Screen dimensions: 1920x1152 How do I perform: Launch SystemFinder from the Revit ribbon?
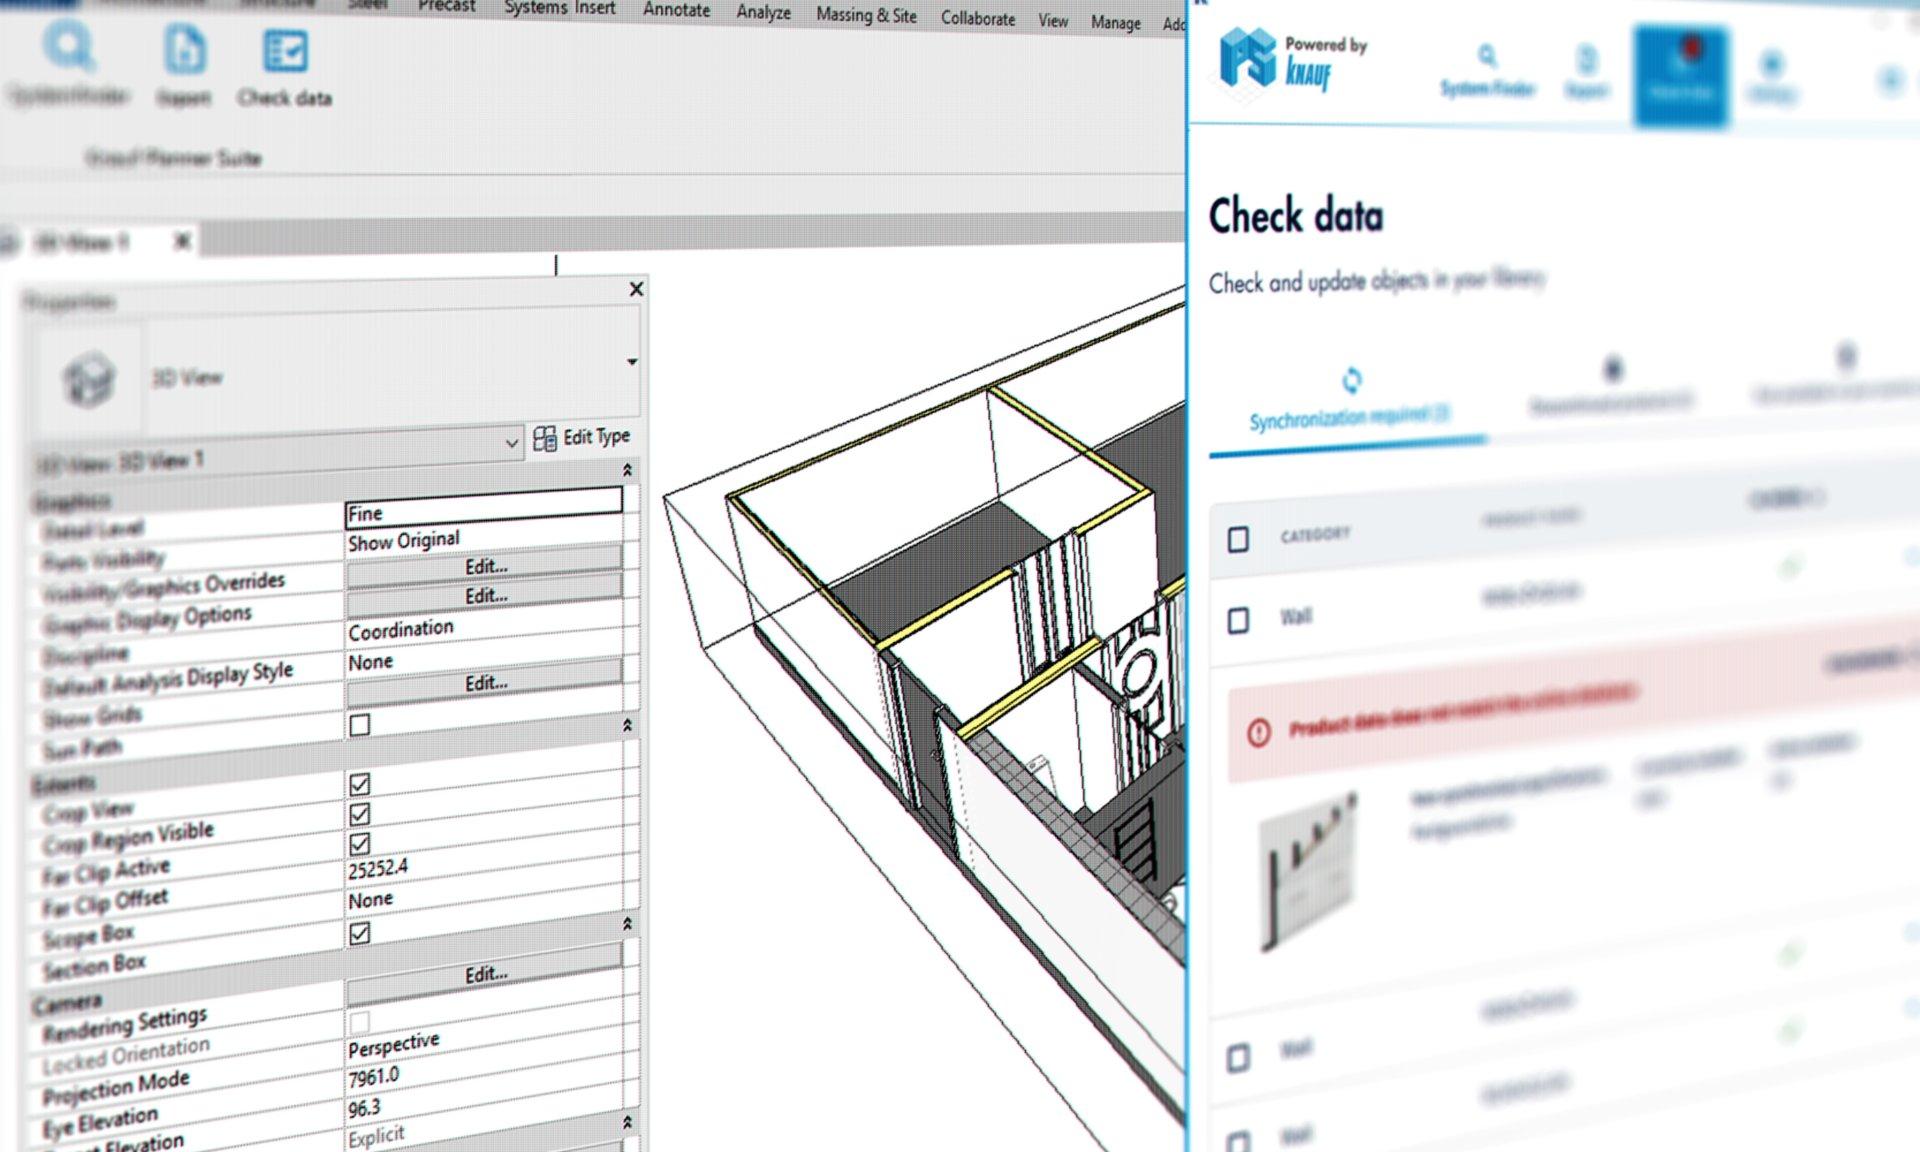pyautogui.click(x=69, y=48)
